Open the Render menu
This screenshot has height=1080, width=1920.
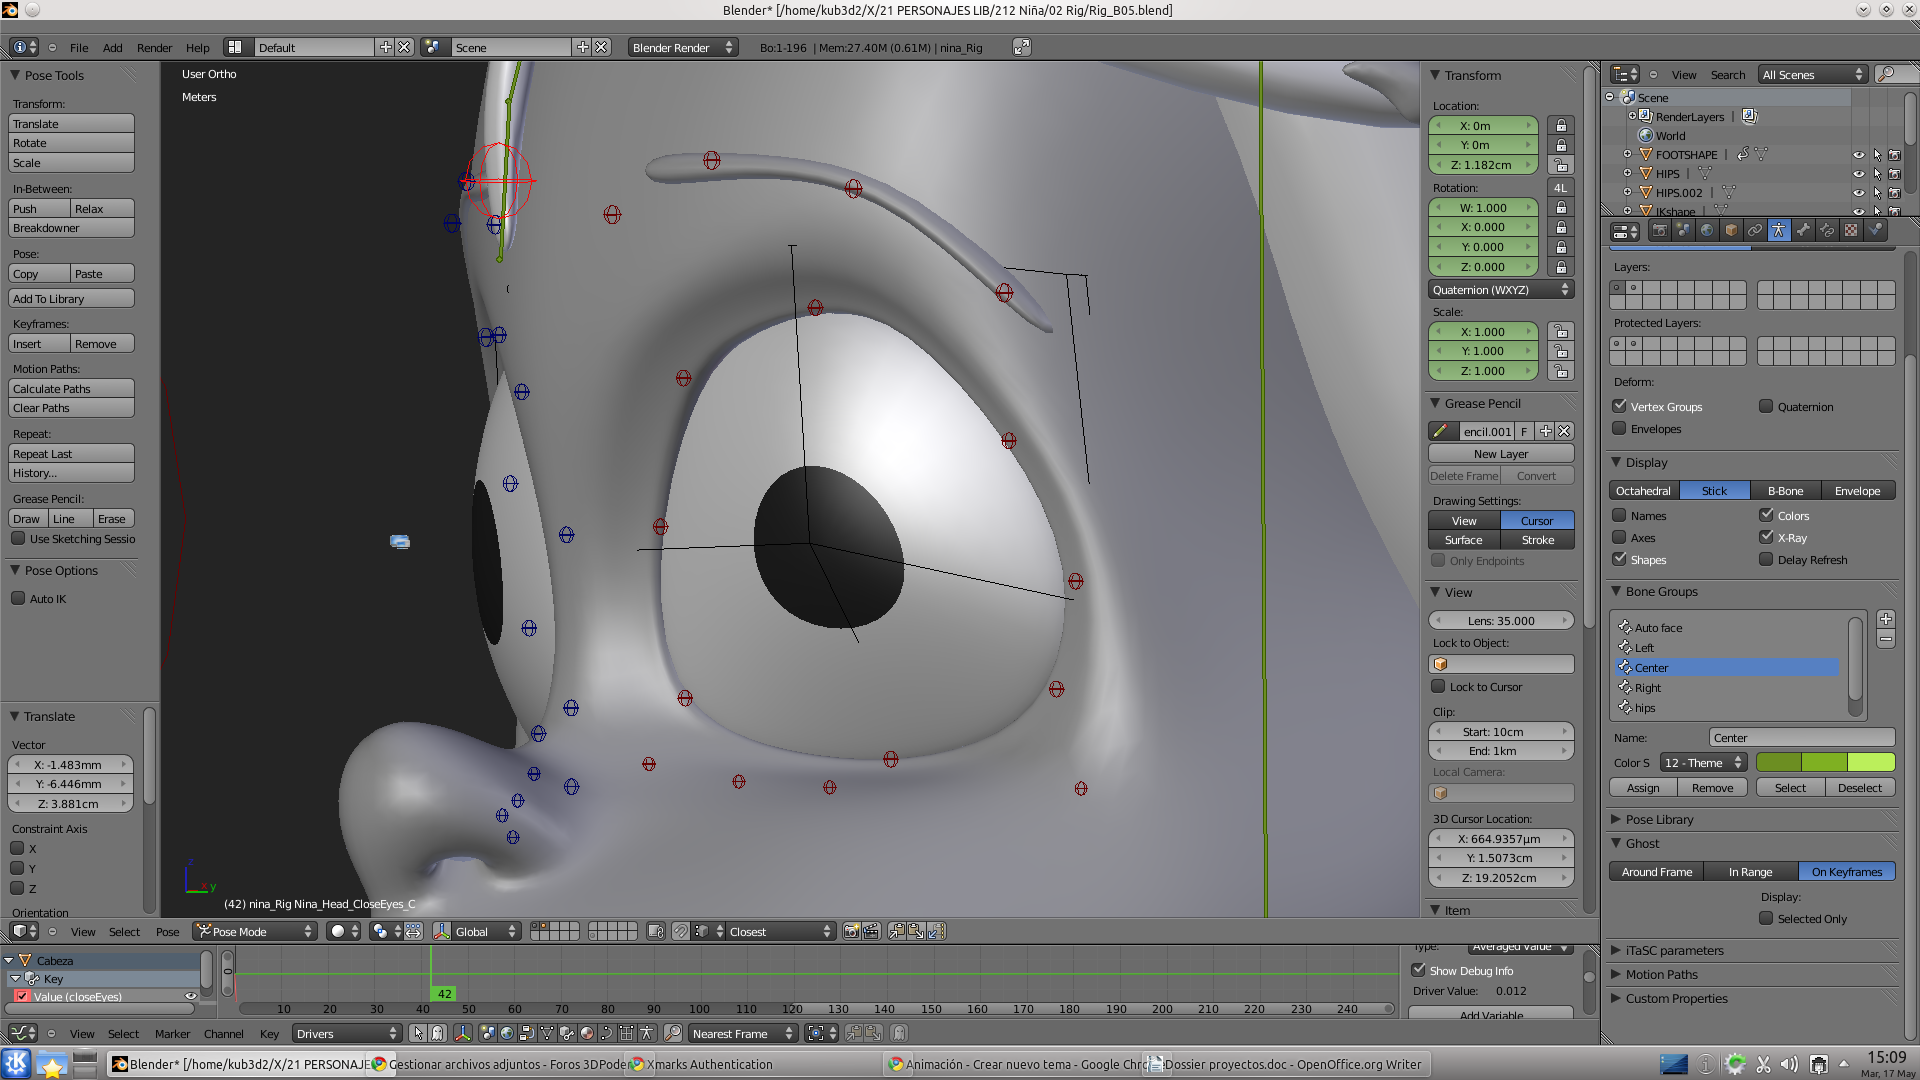pyautogui.click(x=154, y=48)
